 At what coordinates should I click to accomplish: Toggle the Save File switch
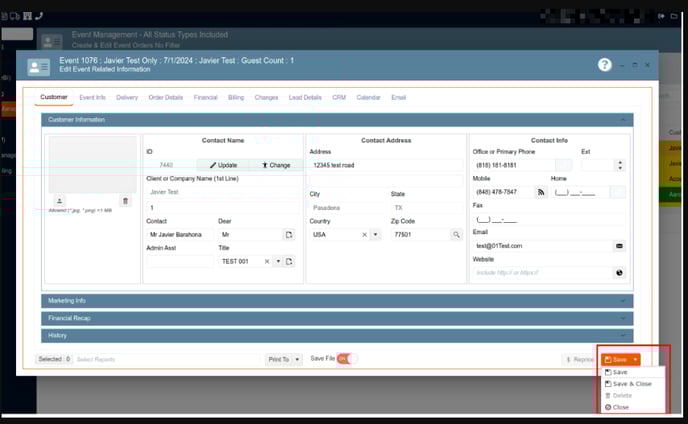(346, 358)
